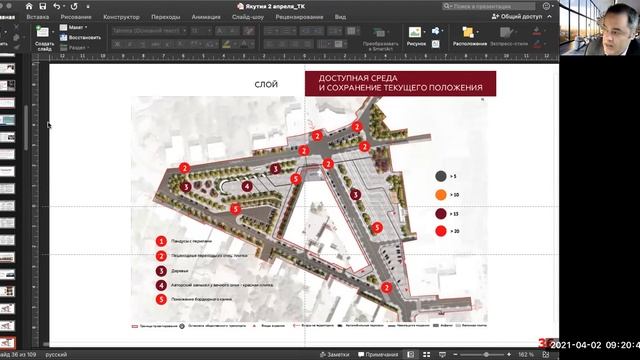The image size is (640, 360).
Task: Click the text box icon under shapes
Action: click(x=436, y=44)
